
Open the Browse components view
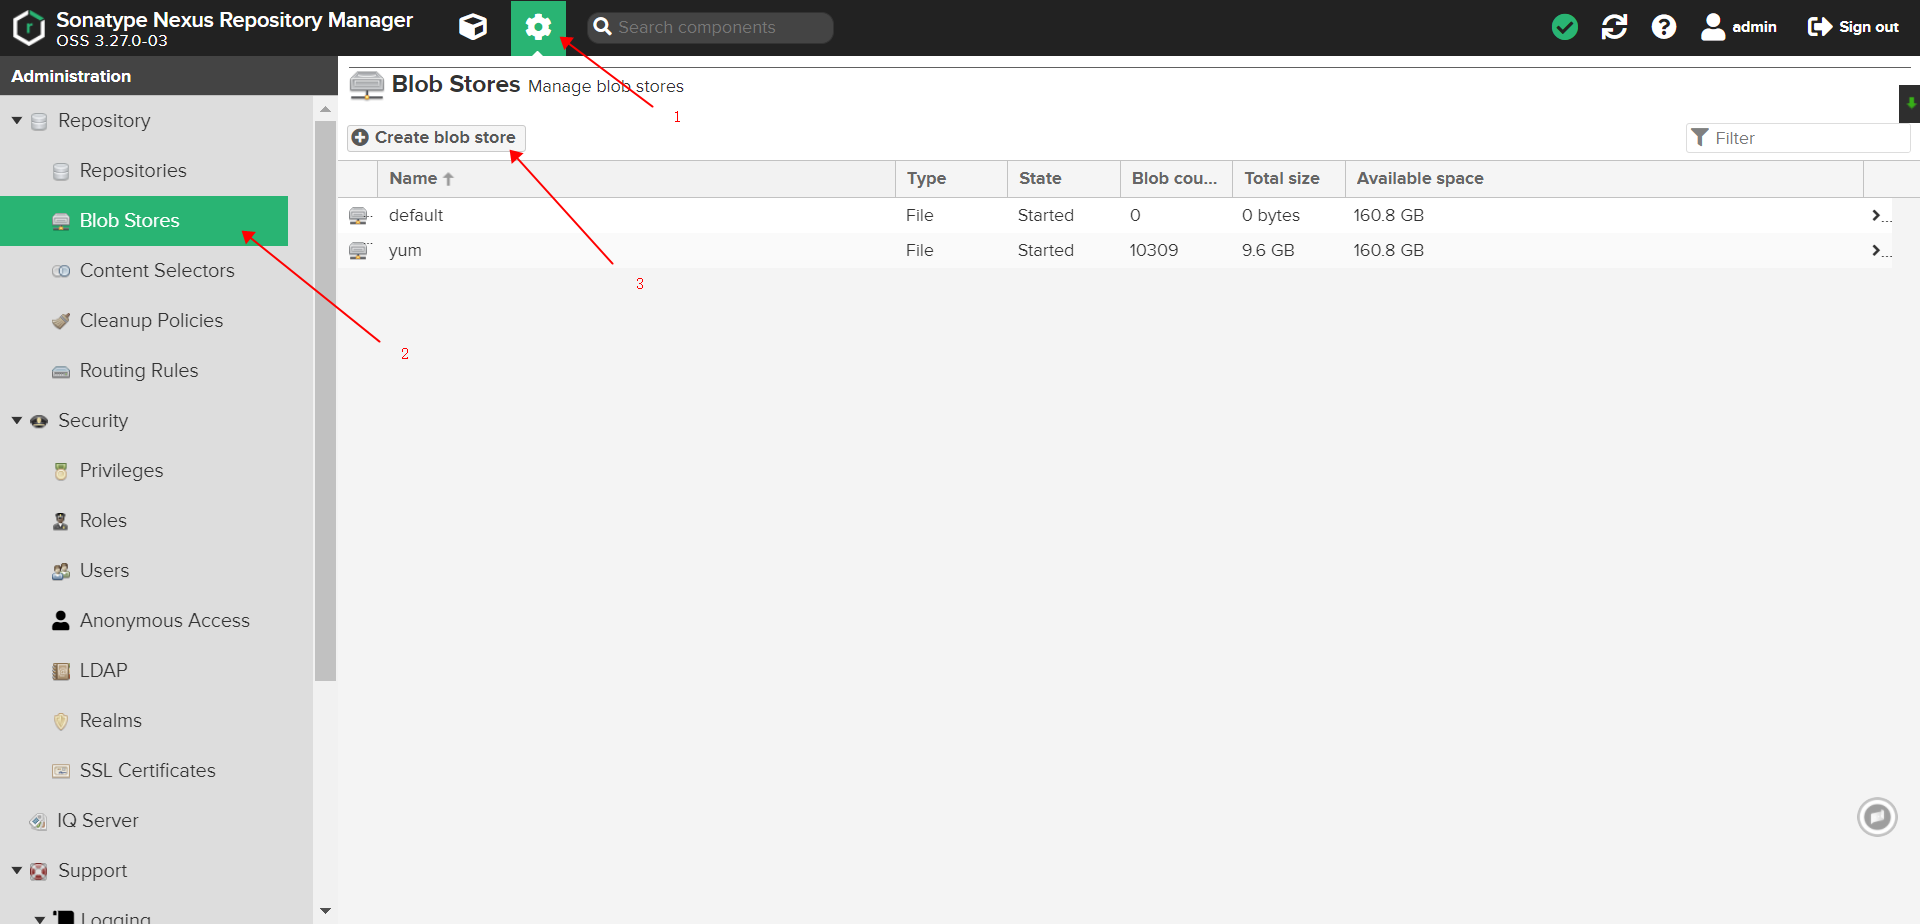coord(472,27)
